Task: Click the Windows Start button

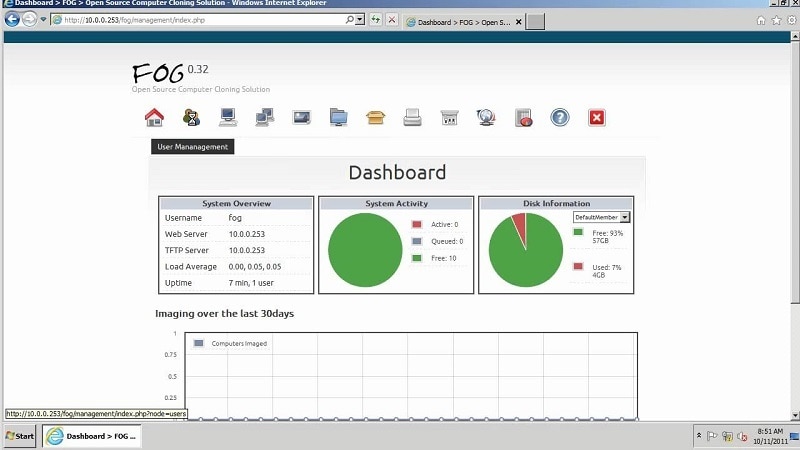Action: [19, 436]
